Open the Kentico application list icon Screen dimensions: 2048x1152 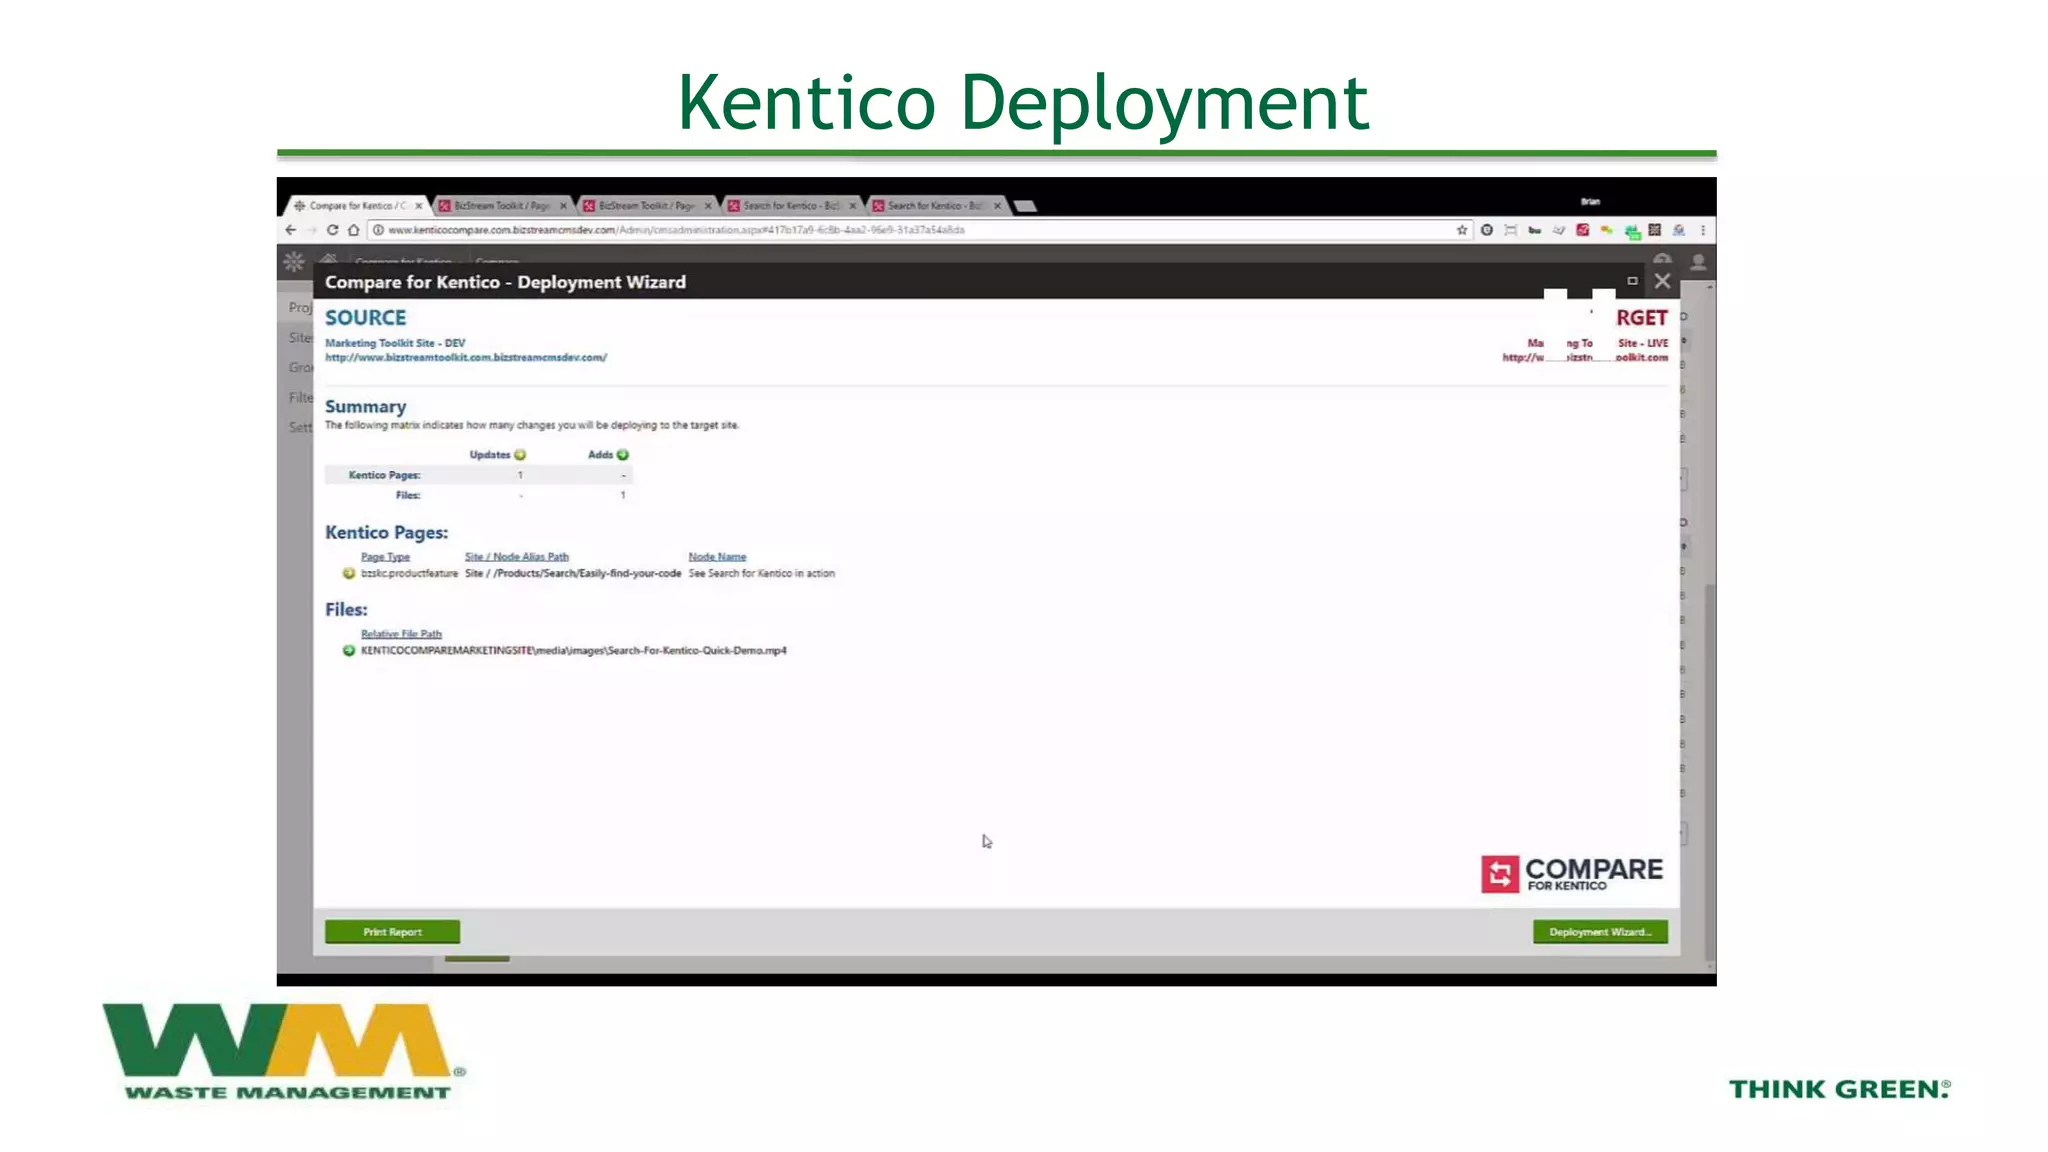click(x=294, y=262)
